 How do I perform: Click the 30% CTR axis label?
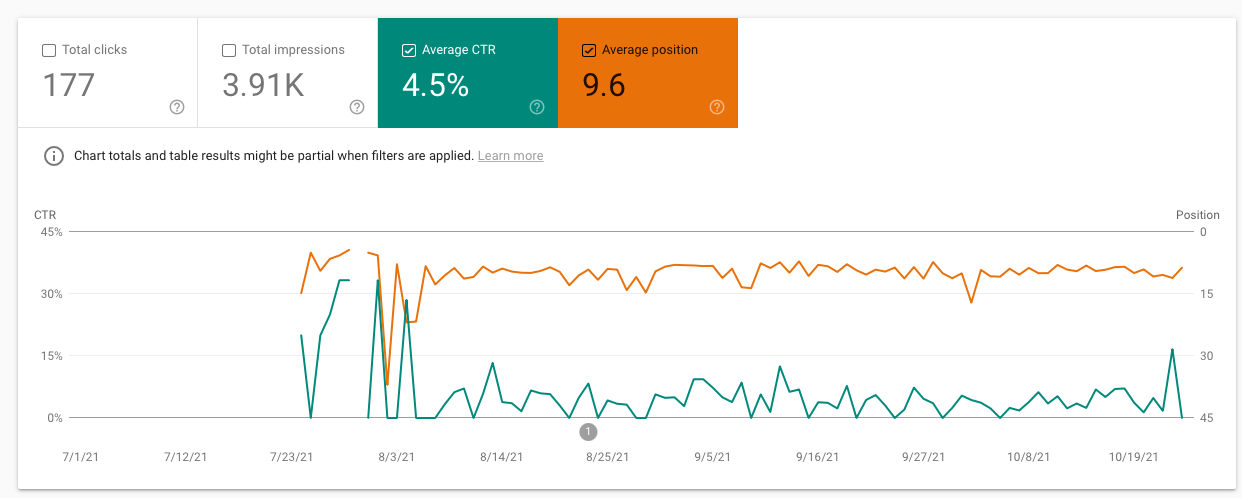tap(51, 294)
